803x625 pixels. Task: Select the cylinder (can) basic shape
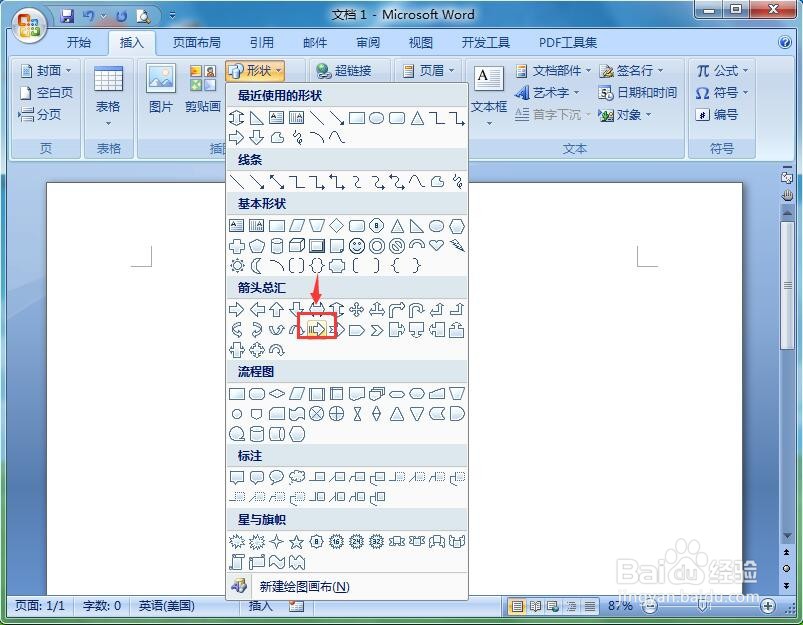tap(277, 246)
